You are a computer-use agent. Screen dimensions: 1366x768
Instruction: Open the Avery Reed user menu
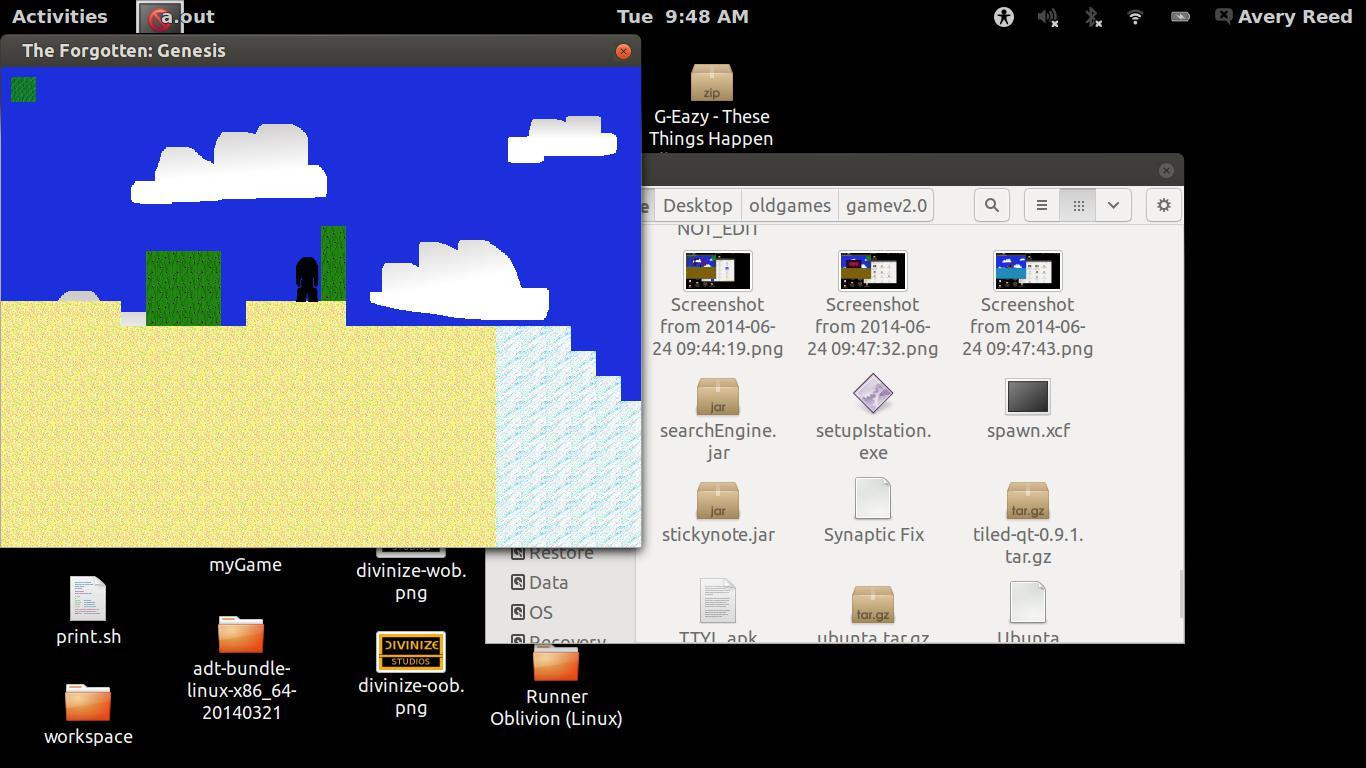click(1283, 16)
